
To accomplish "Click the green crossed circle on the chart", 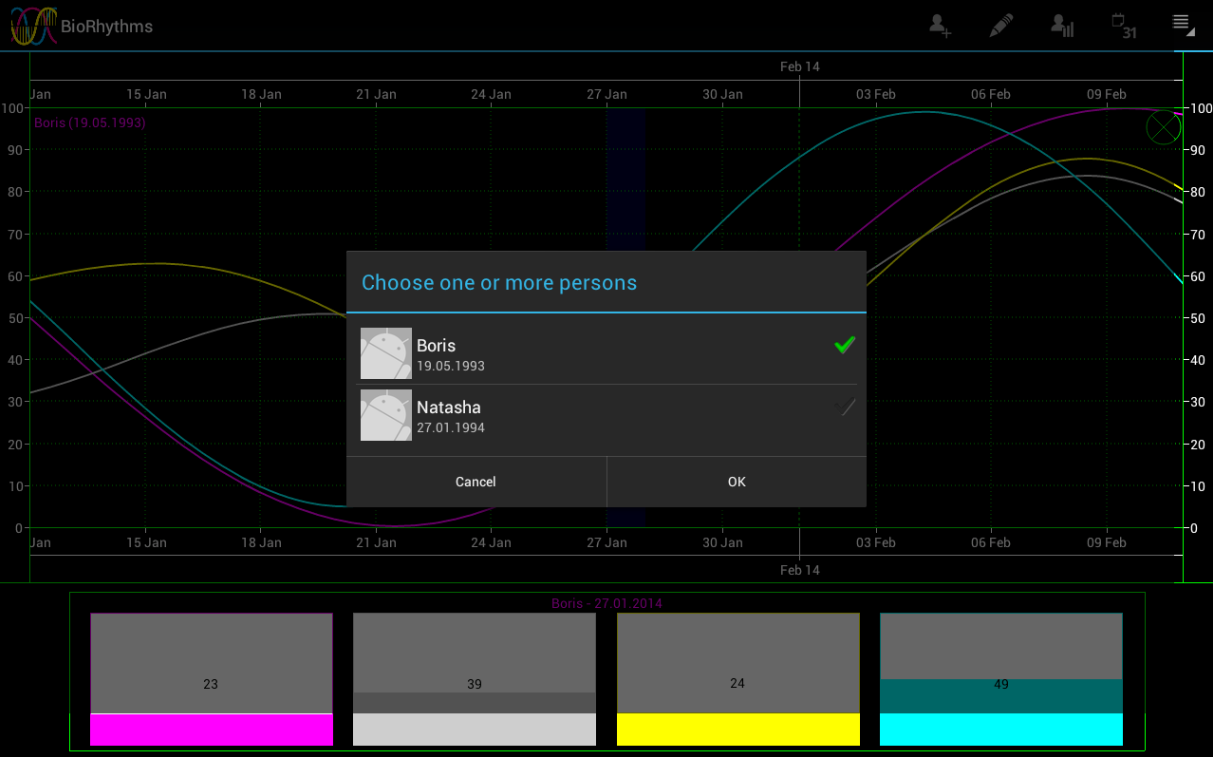I will (x=1163, y=127).
